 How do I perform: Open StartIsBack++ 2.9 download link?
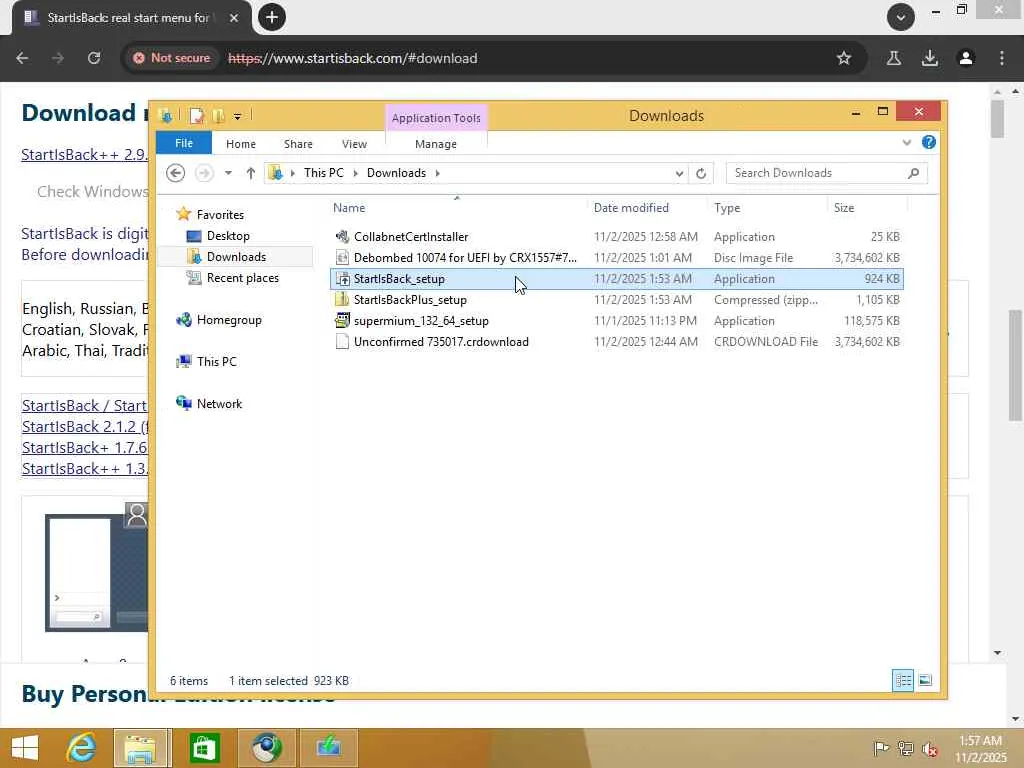85,155
